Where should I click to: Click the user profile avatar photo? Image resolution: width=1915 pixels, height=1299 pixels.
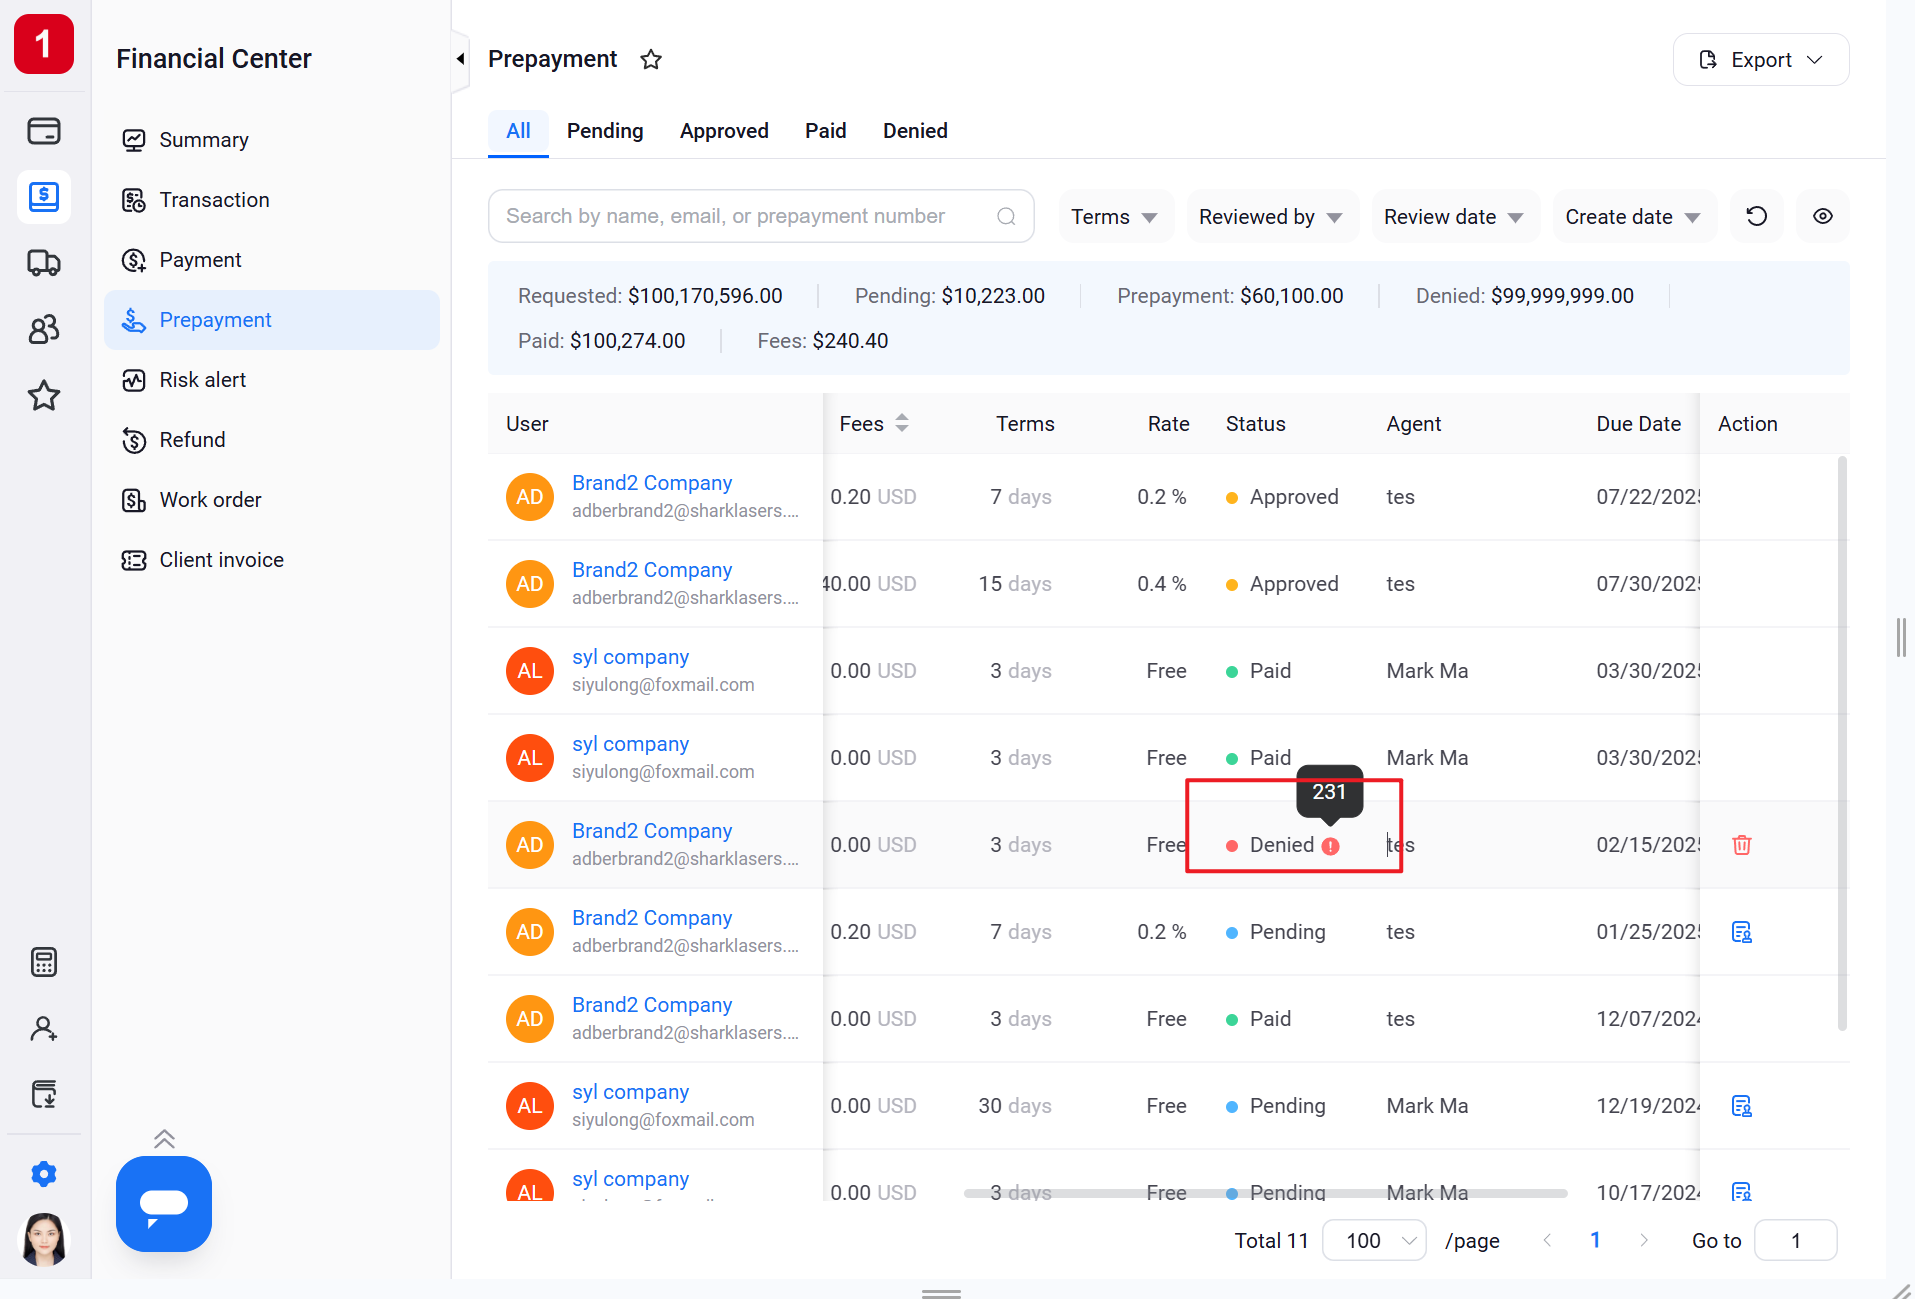click(44, 1239)
